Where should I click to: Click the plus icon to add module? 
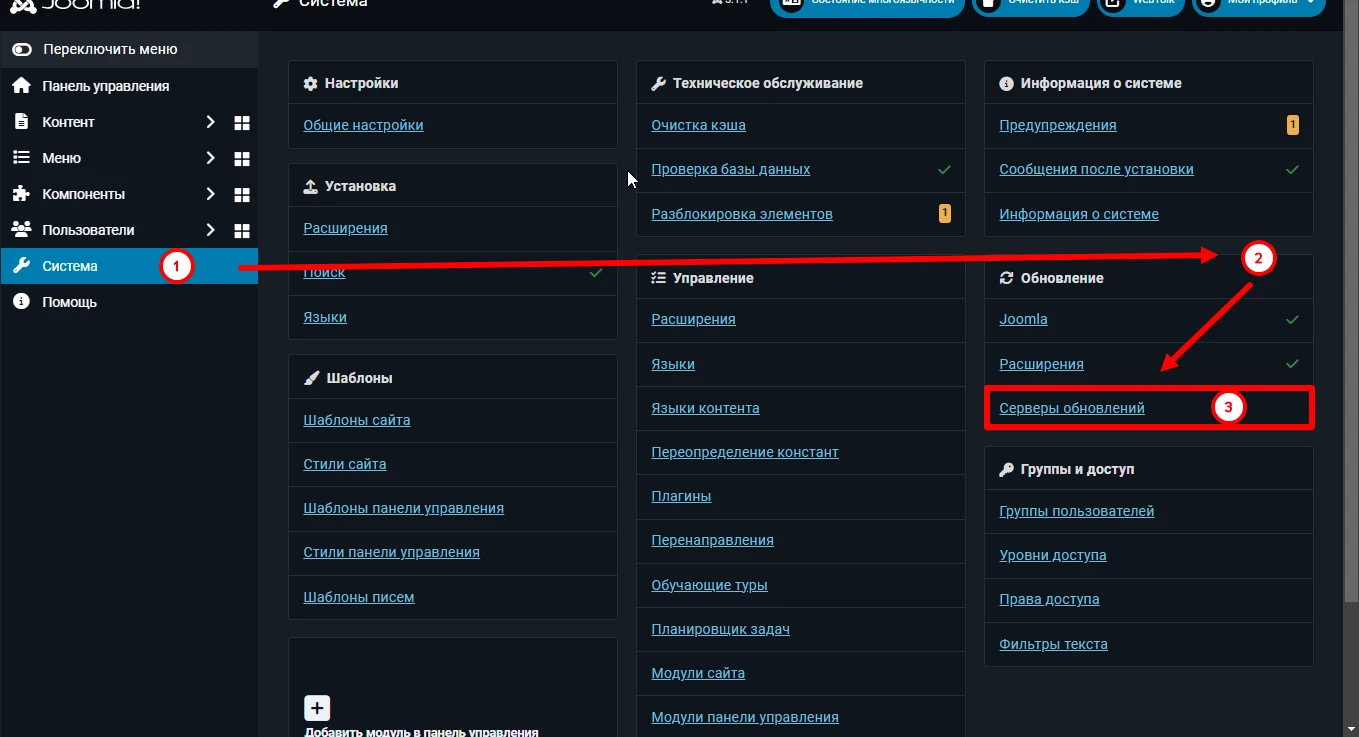point(317,708)
